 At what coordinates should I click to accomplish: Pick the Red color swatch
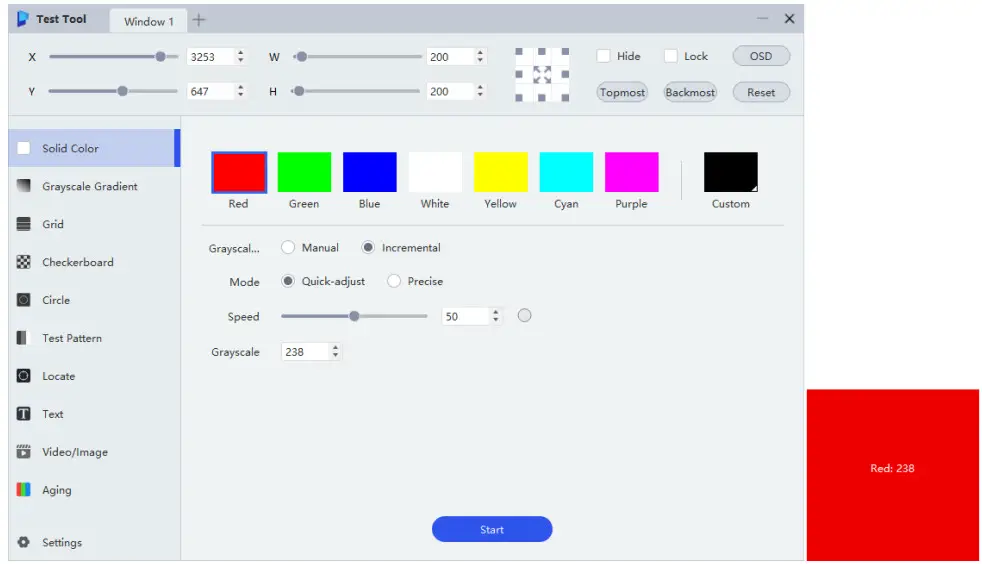[x=239, y=172]
